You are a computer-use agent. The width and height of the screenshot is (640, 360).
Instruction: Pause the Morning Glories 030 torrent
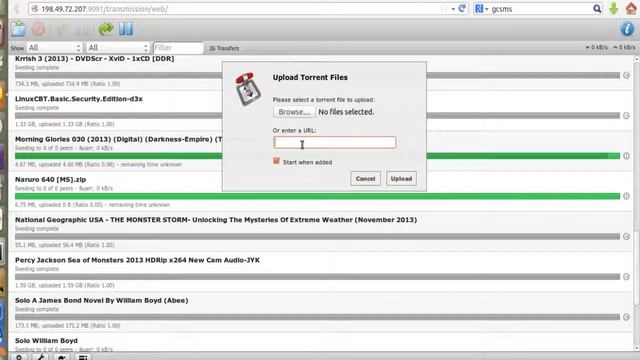(x=626, y=156)
